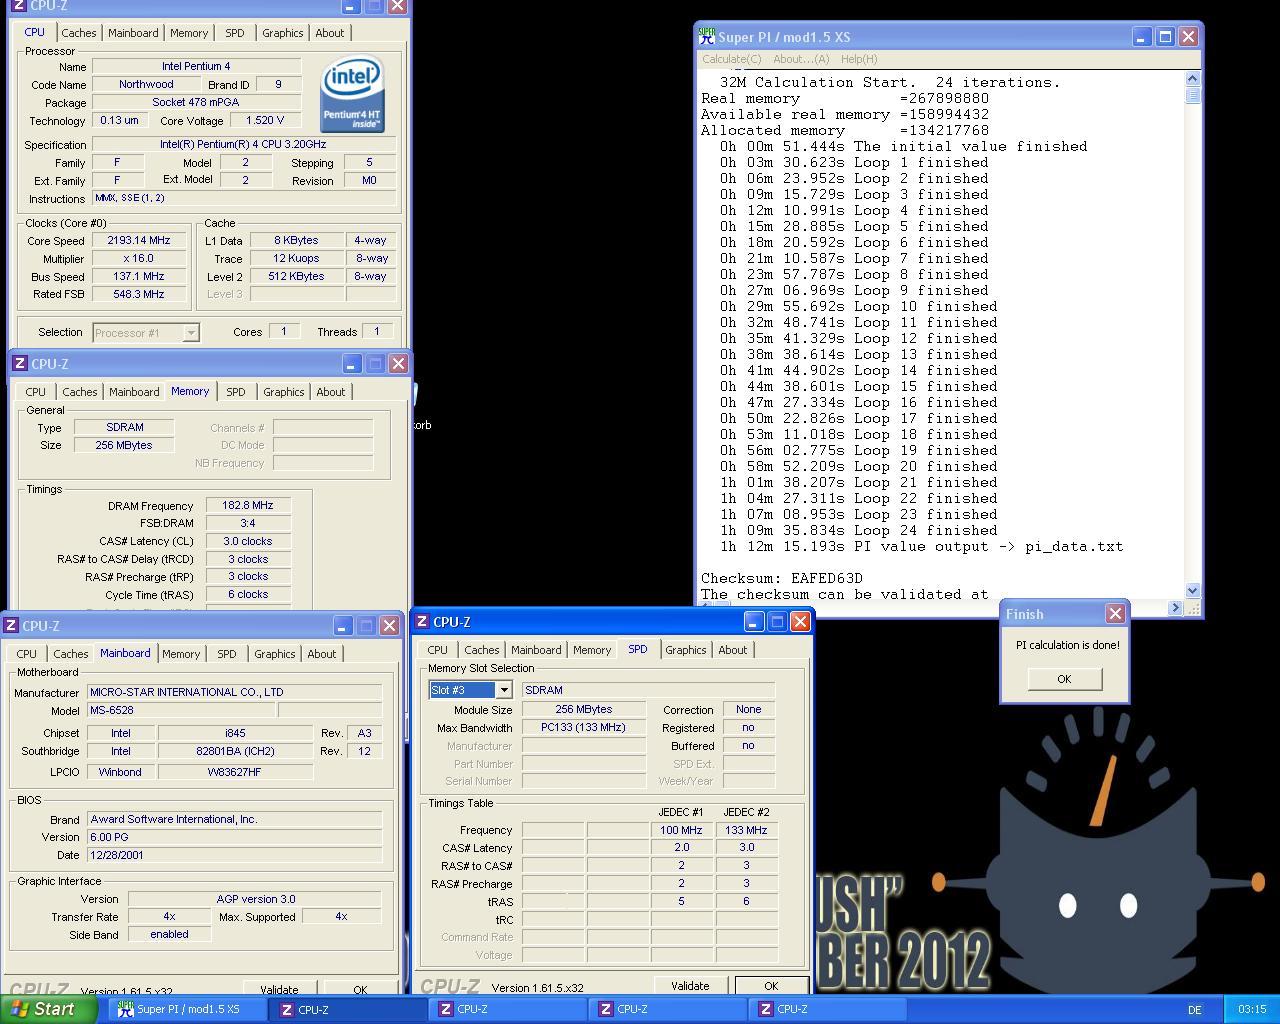This screenshot has height=1024, width=1280.
Task: Click OK in the Mainboard CPU-Z window
Action: click(x=360, y=989)
